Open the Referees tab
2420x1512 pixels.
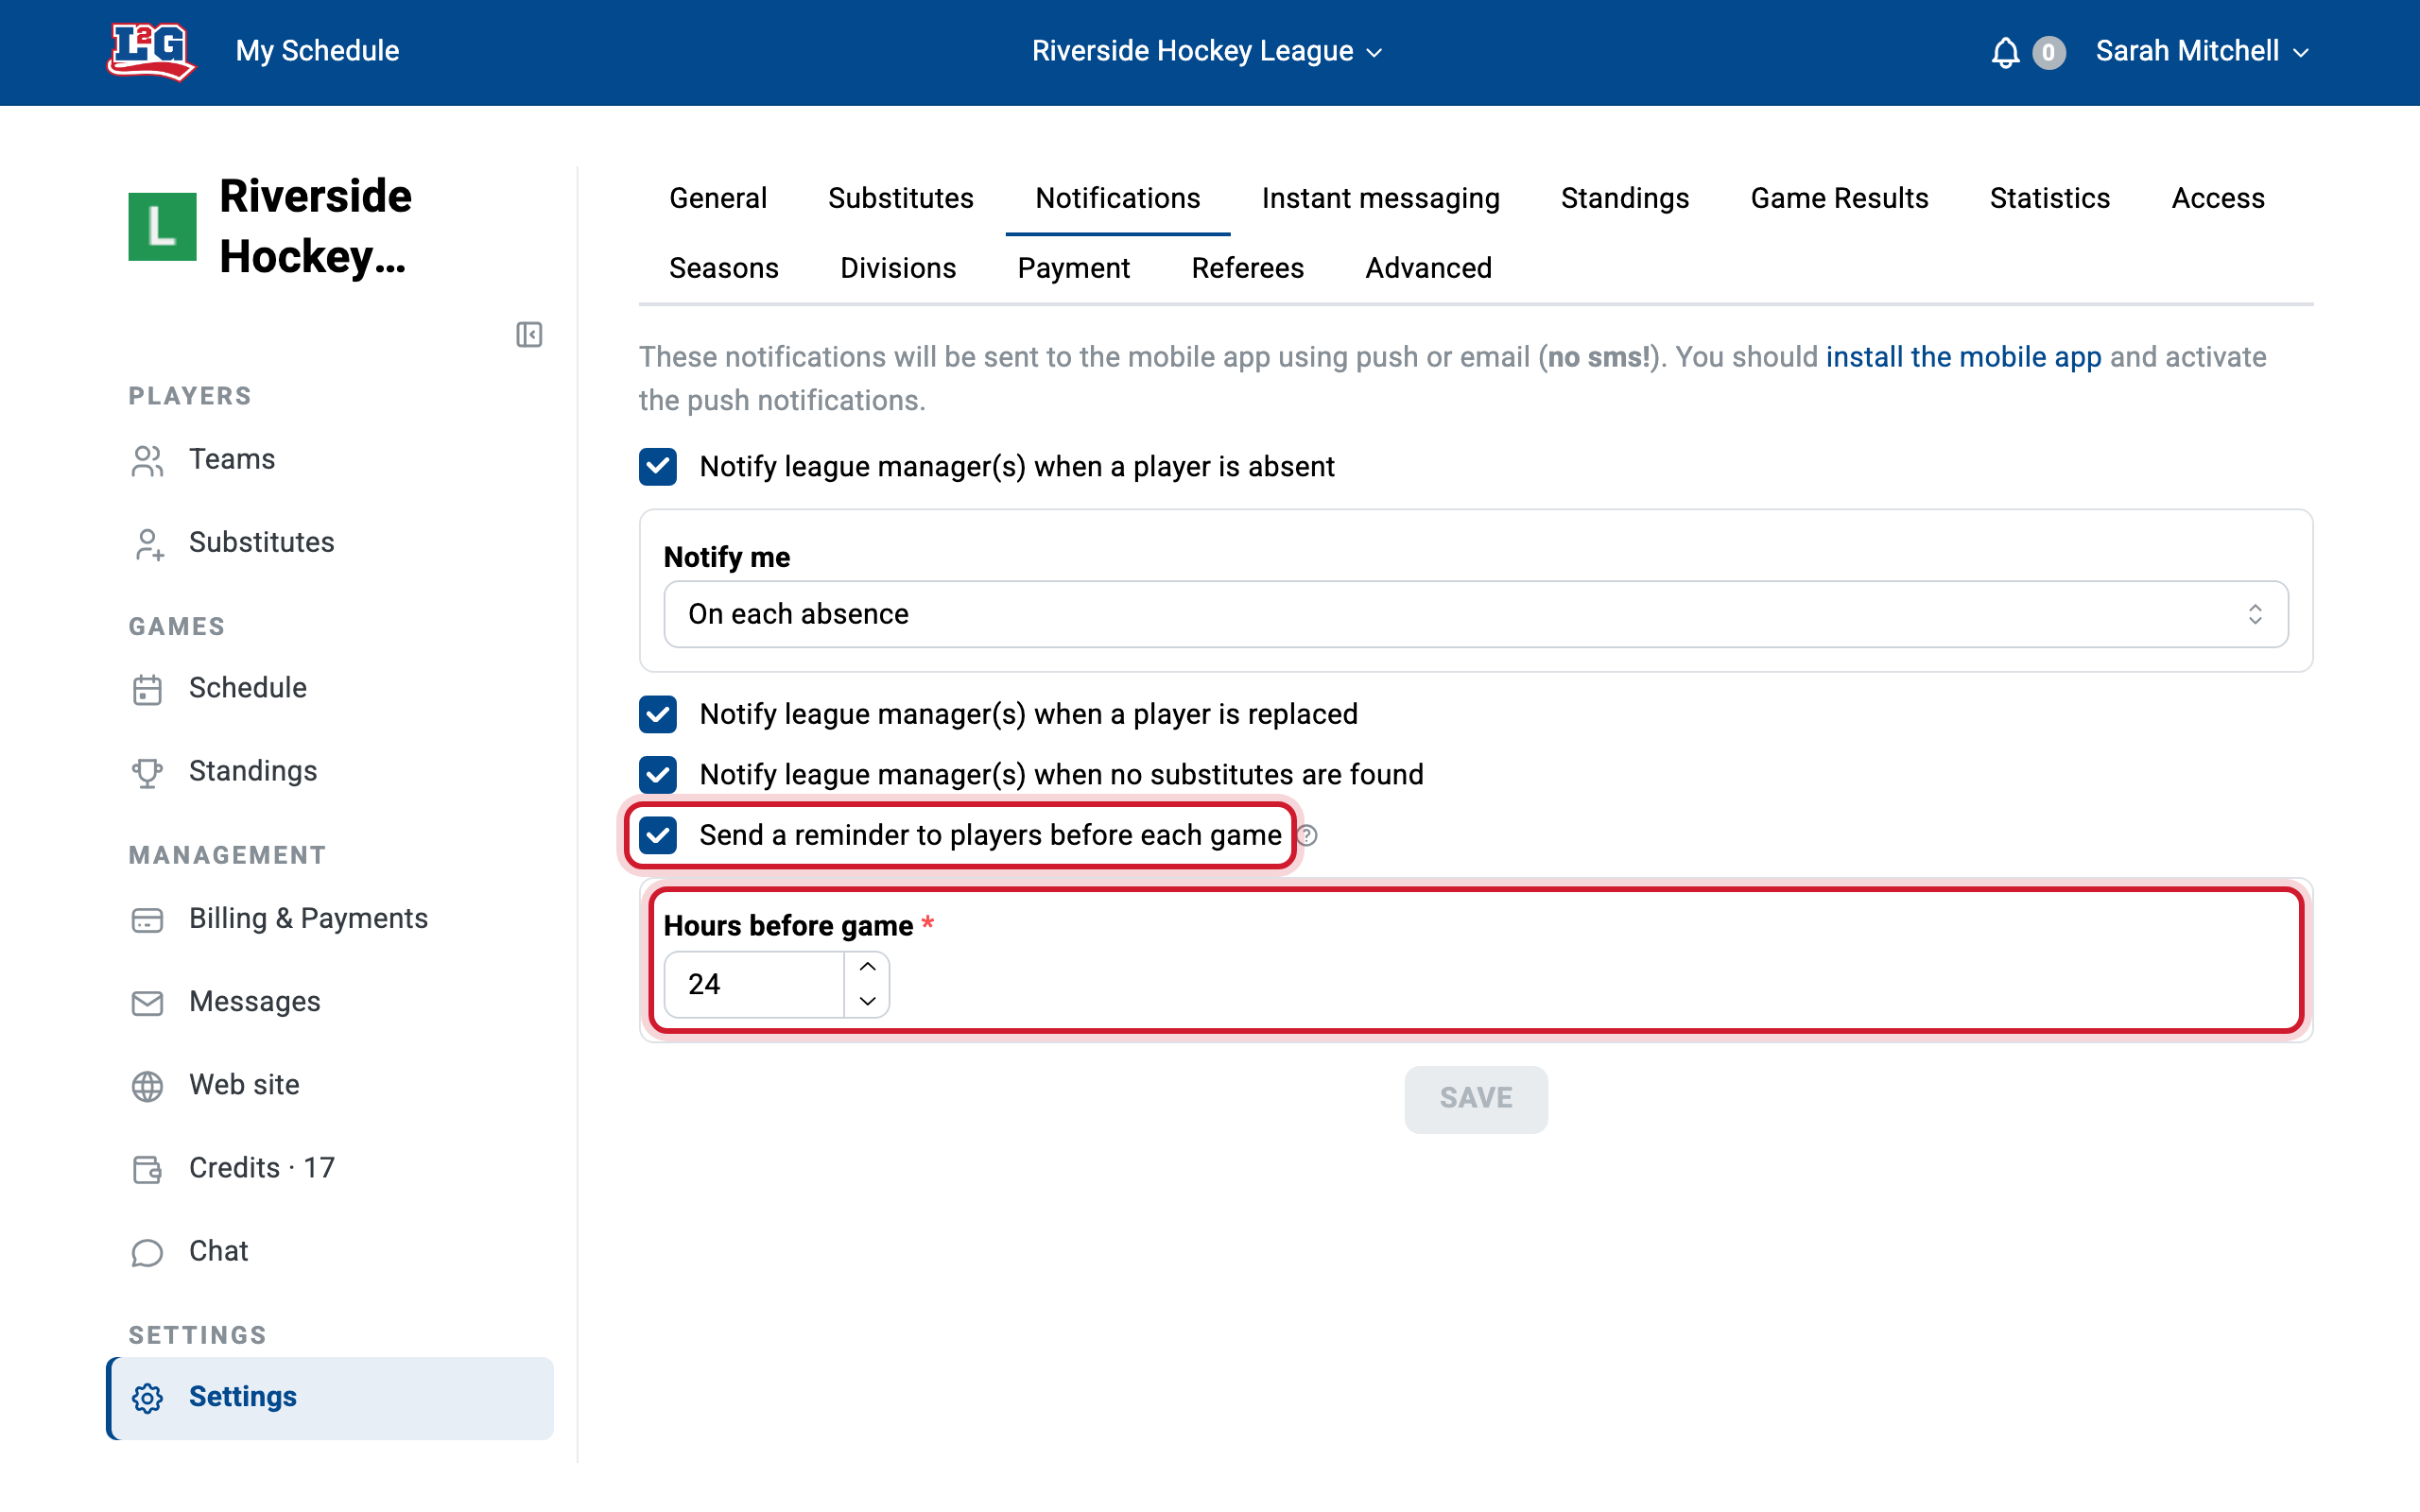(1247, 268)
